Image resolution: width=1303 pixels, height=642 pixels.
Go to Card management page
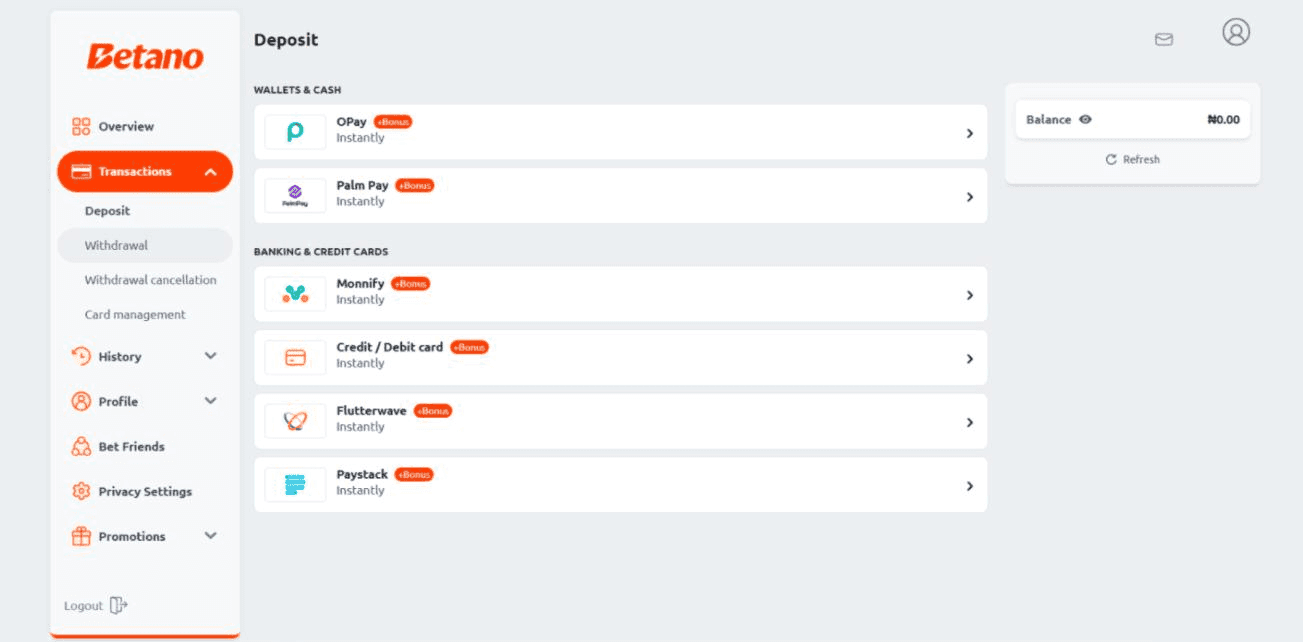tap(135, 314)
